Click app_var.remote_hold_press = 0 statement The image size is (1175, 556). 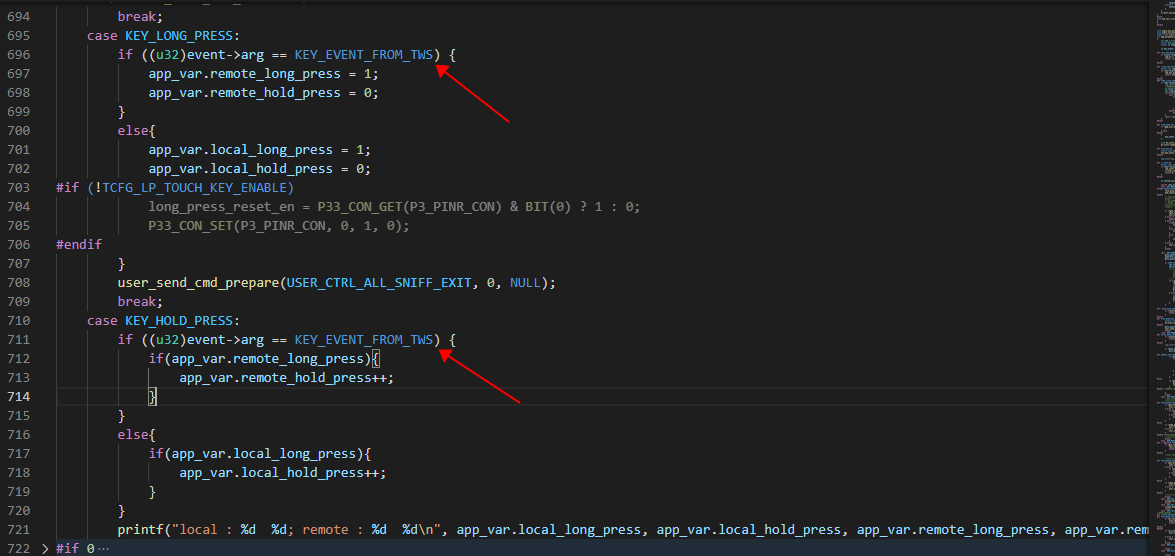(x=264, y=93)
